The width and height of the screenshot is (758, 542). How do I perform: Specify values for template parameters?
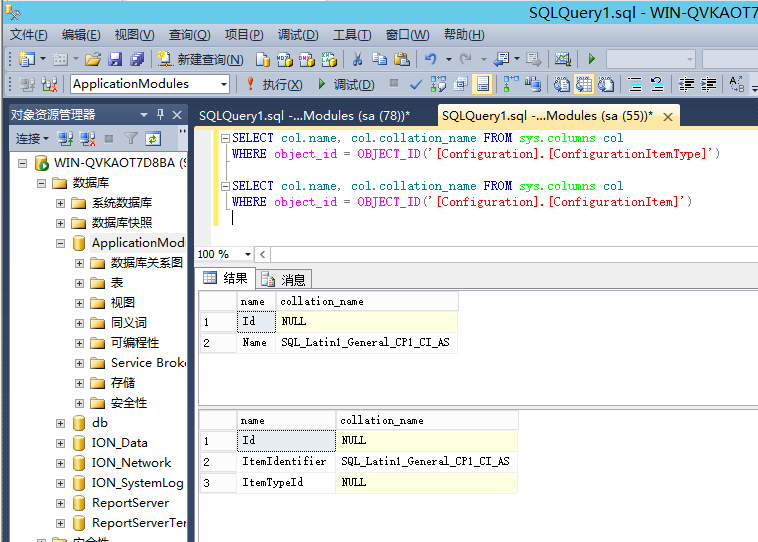point(736,85)
